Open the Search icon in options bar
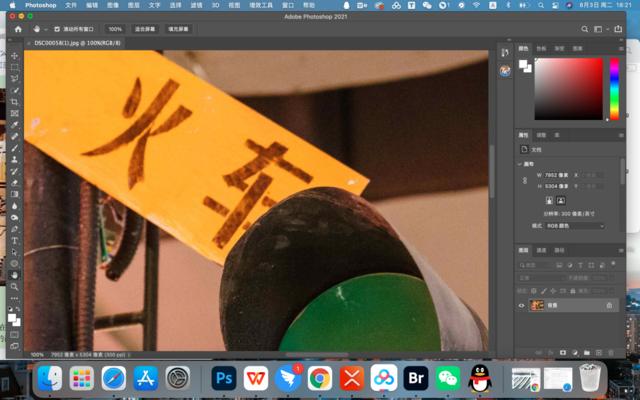The image size is (640, 400). (584, 29)
